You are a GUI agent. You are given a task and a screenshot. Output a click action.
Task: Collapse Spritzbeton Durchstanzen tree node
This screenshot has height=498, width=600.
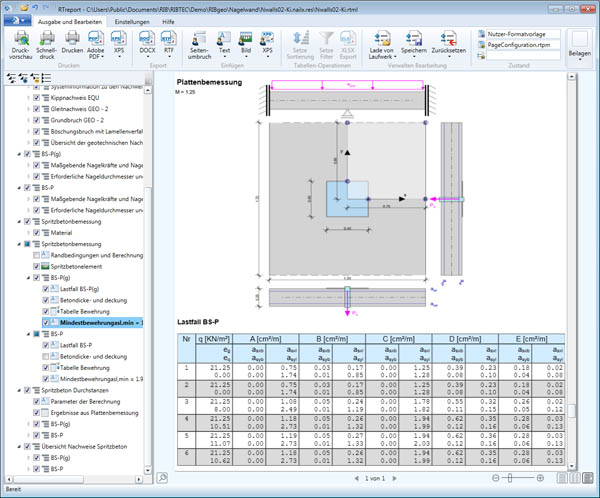point(19,390)
